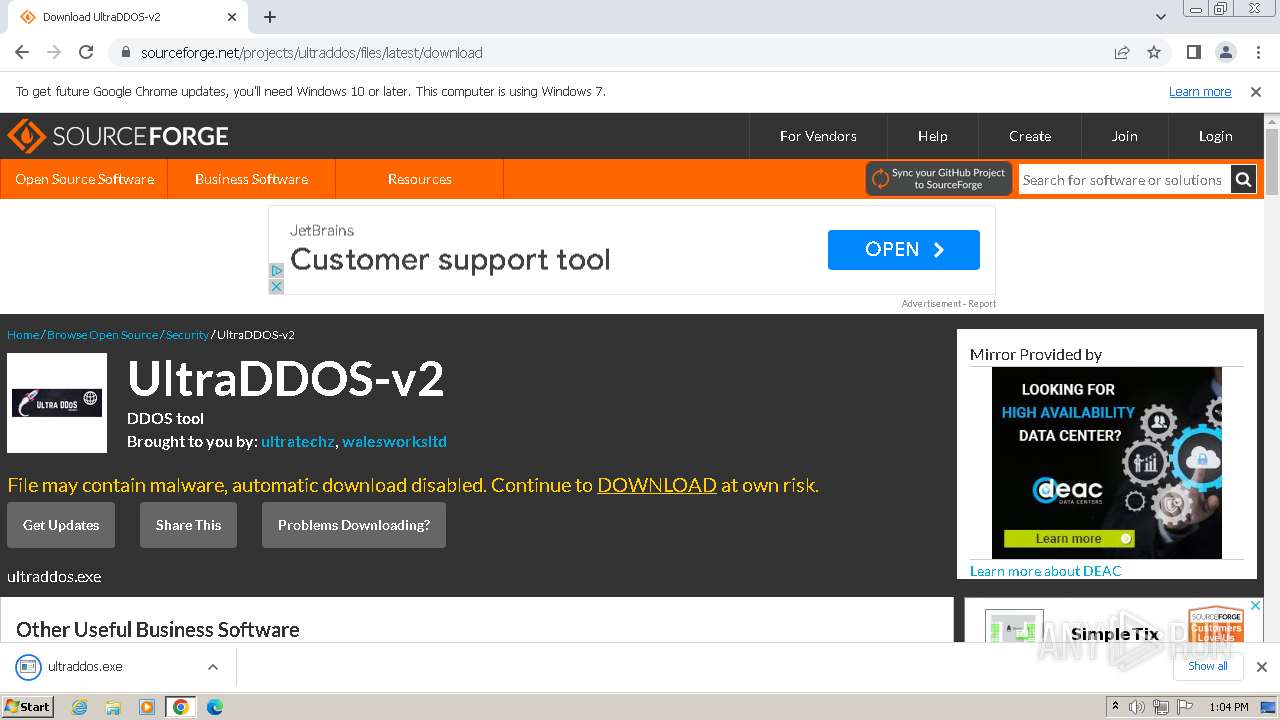Screen dimensions: 1280x720
Task: Click the volume speaker tray icon
Action: 1137,707
